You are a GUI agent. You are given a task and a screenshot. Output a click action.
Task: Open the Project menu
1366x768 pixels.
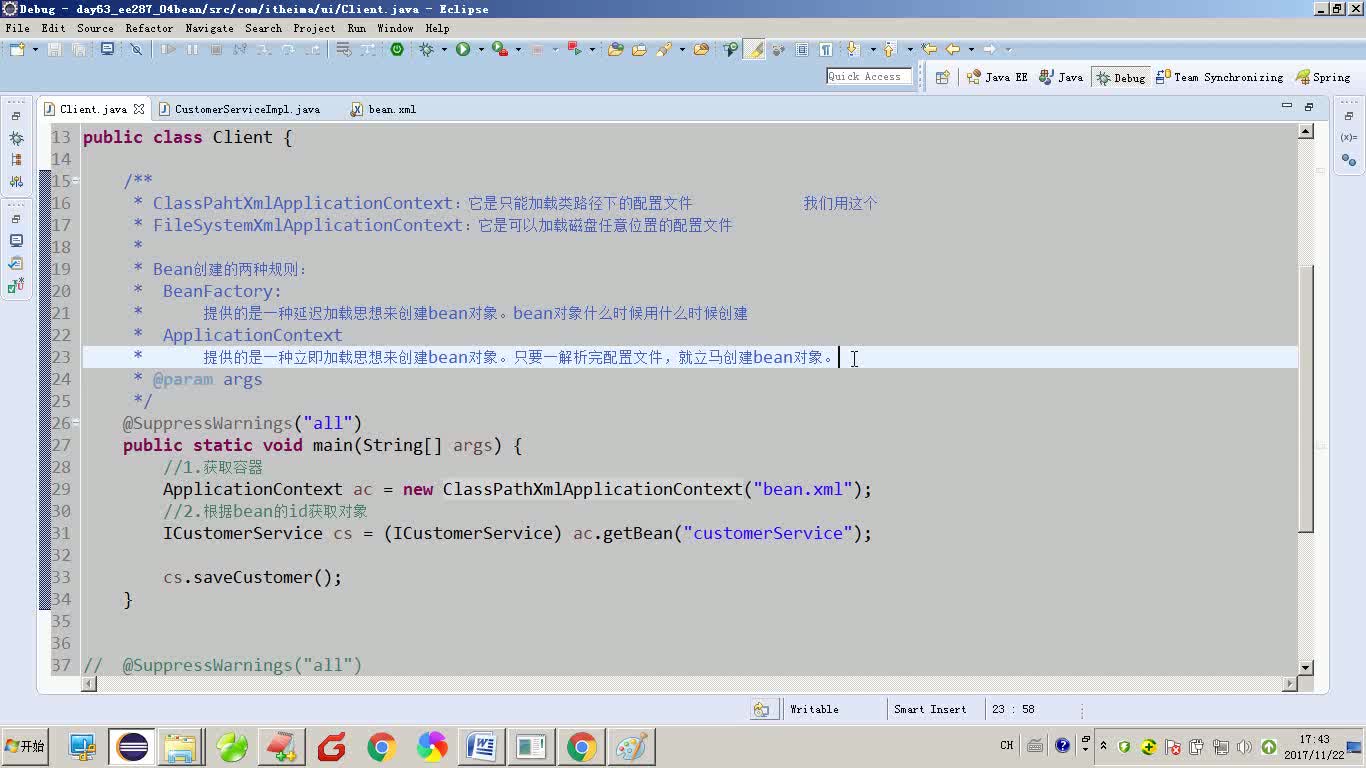tap(314, 28)
